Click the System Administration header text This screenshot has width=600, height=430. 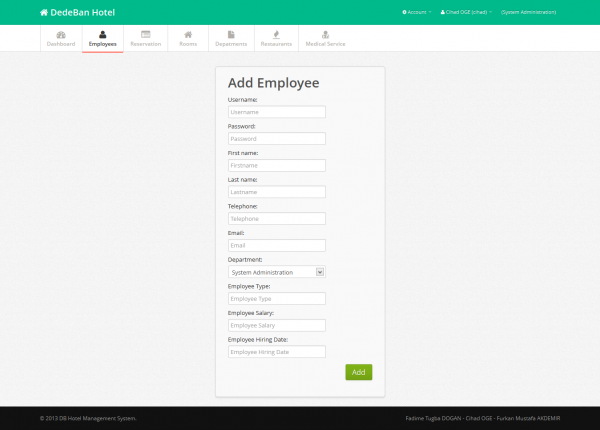click(528, 12)
